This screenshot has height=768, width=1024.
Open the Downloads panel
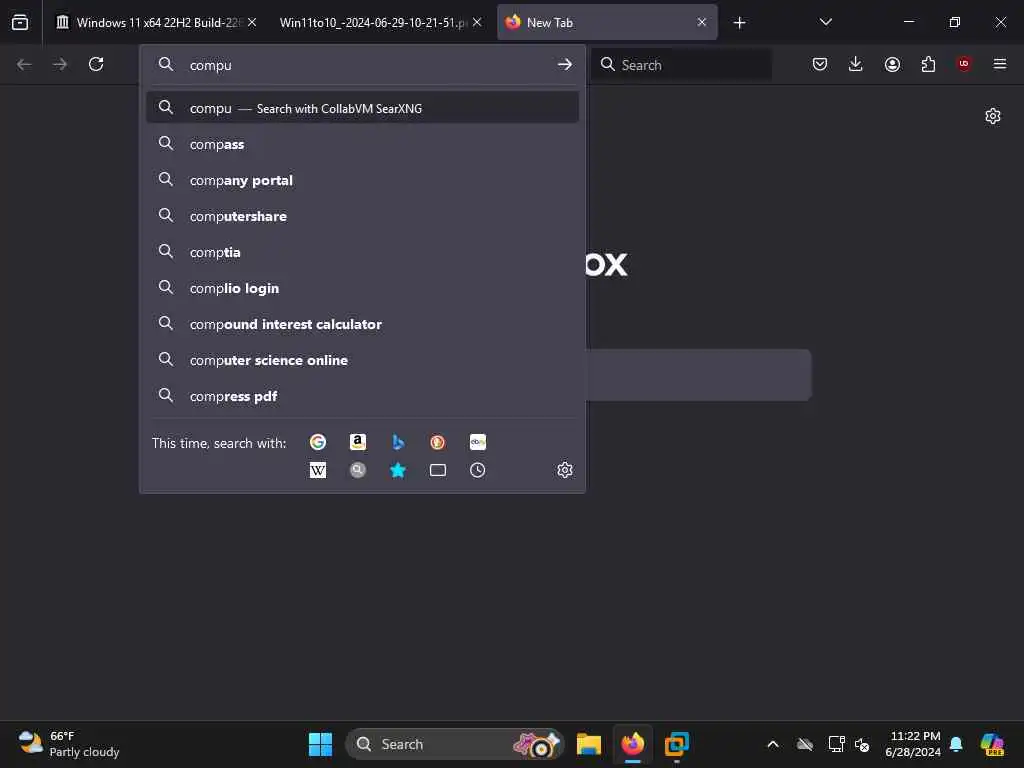pos(856,64)
